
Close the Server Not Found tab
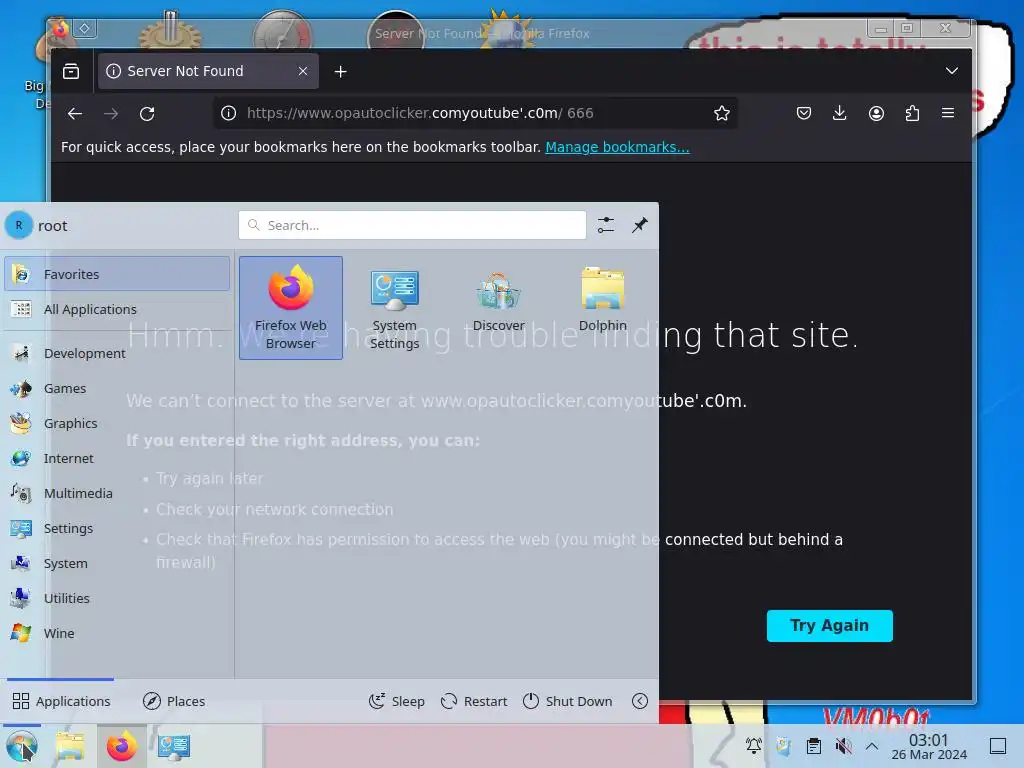(303, 71)
